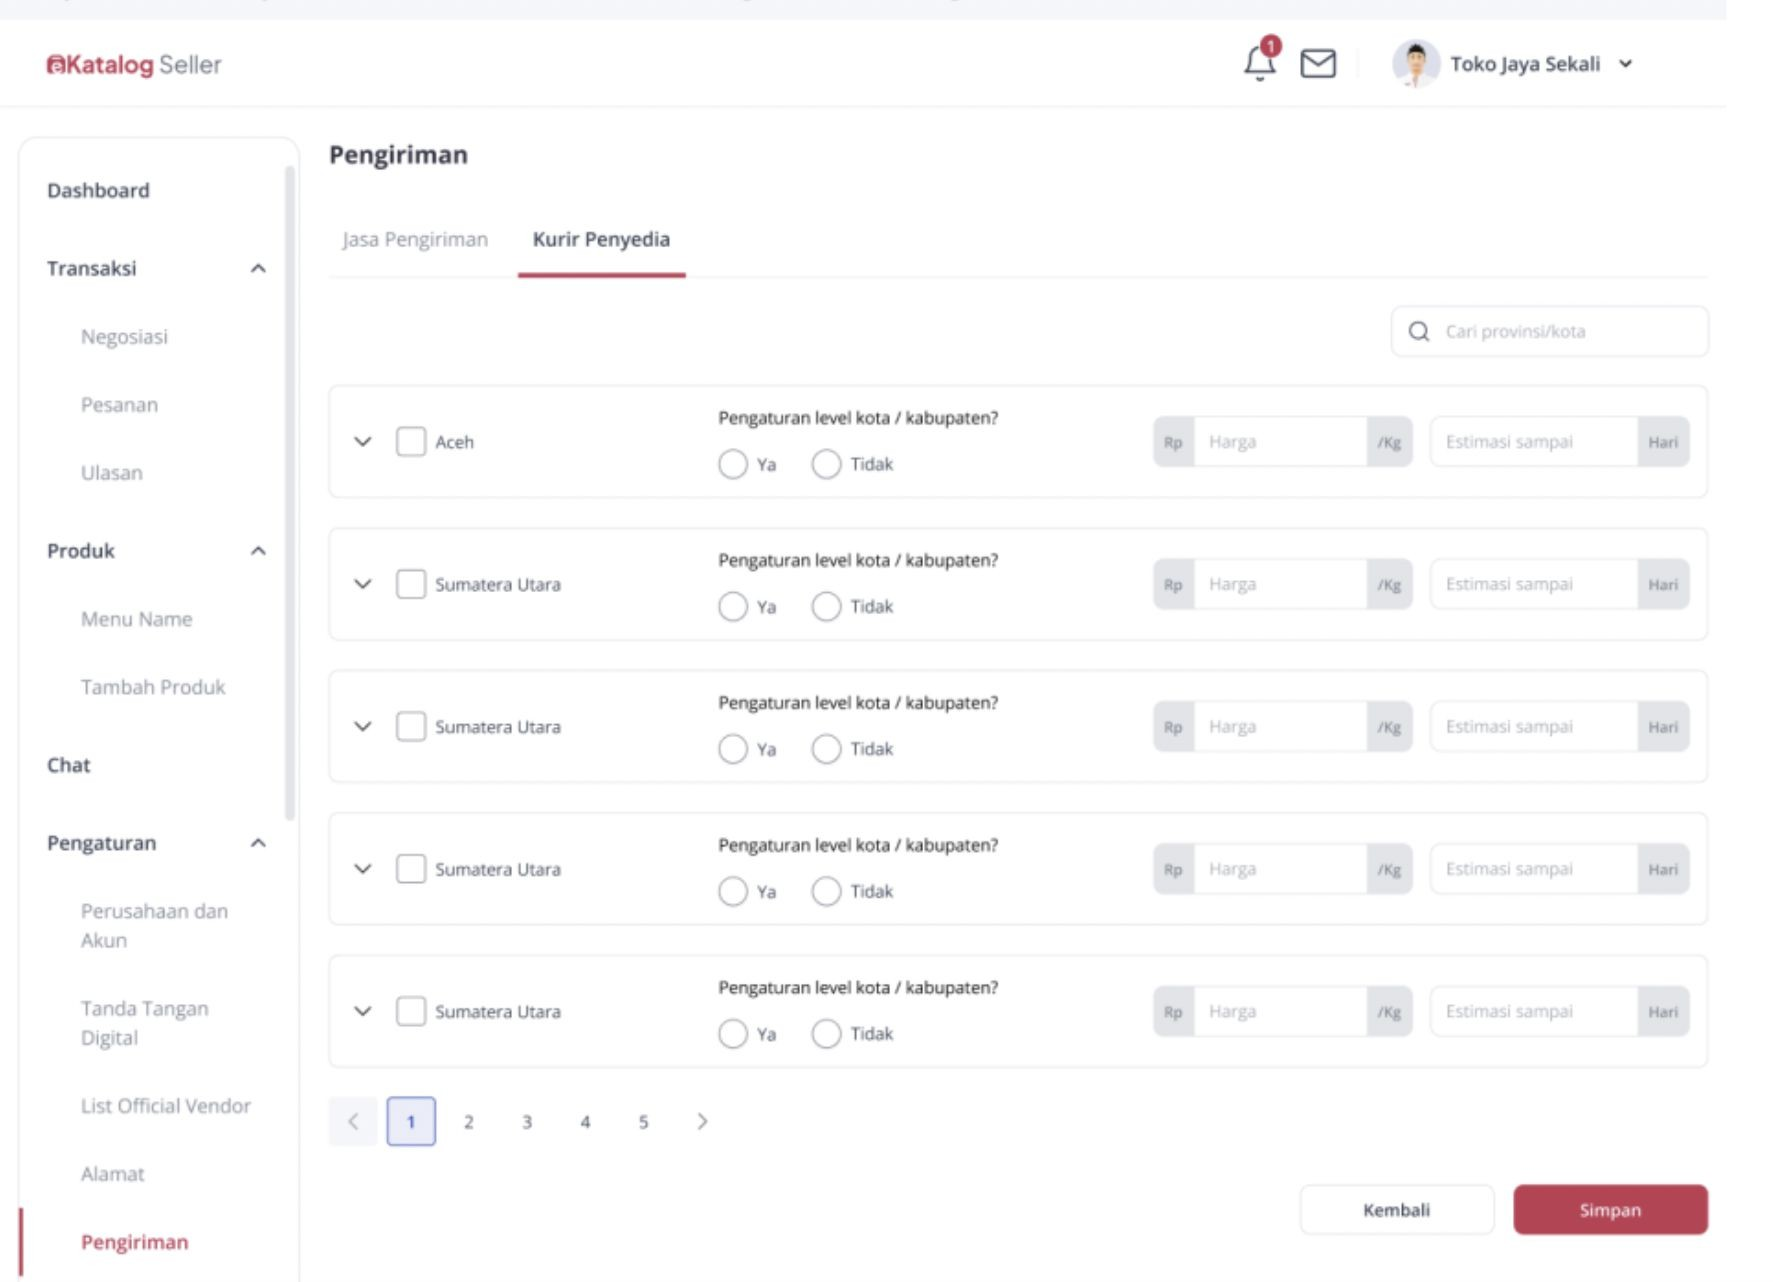Open the mail inbox icon
This screenshot has height=1282, width=1773.
pos(1317,64)
